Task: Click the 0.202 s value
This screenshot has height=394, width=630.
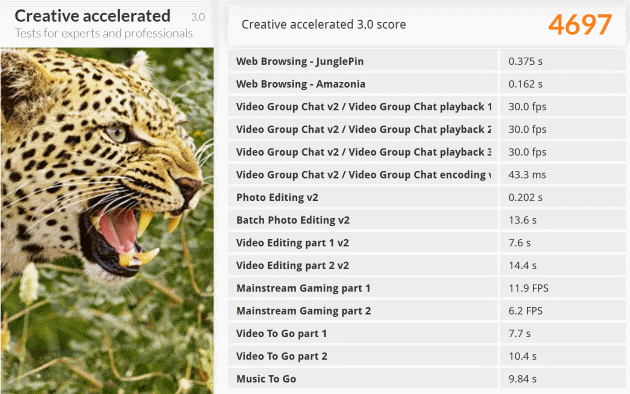Action: point(525,197)
